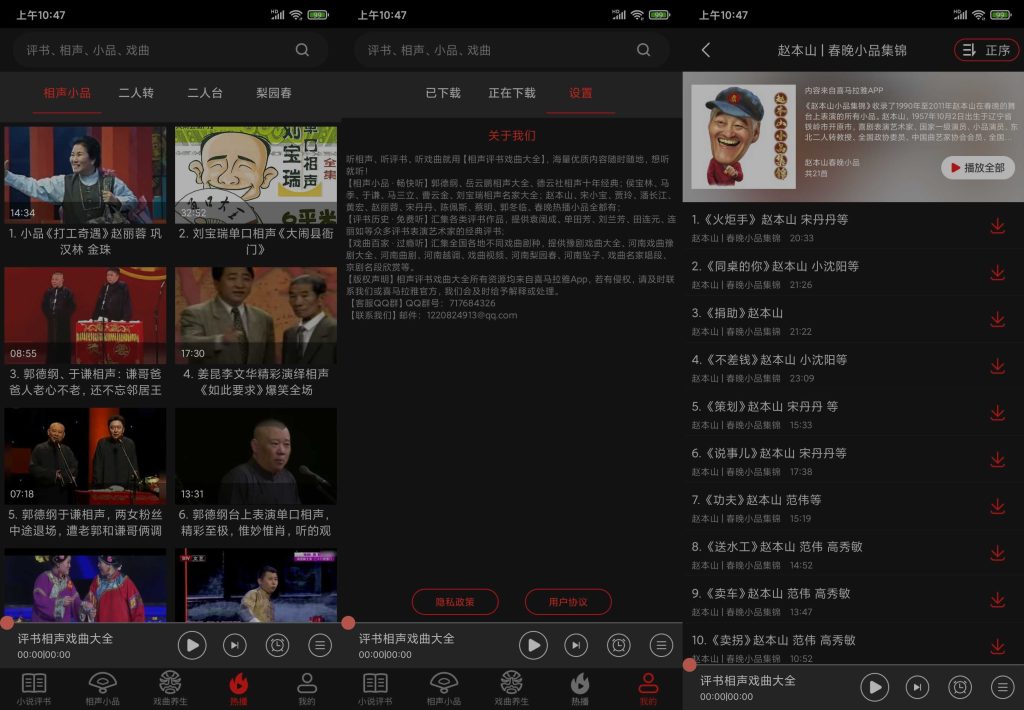1024x710 pixels.
Task: Tap the back arrow on 赵本山 page
Action: [706, 48]
